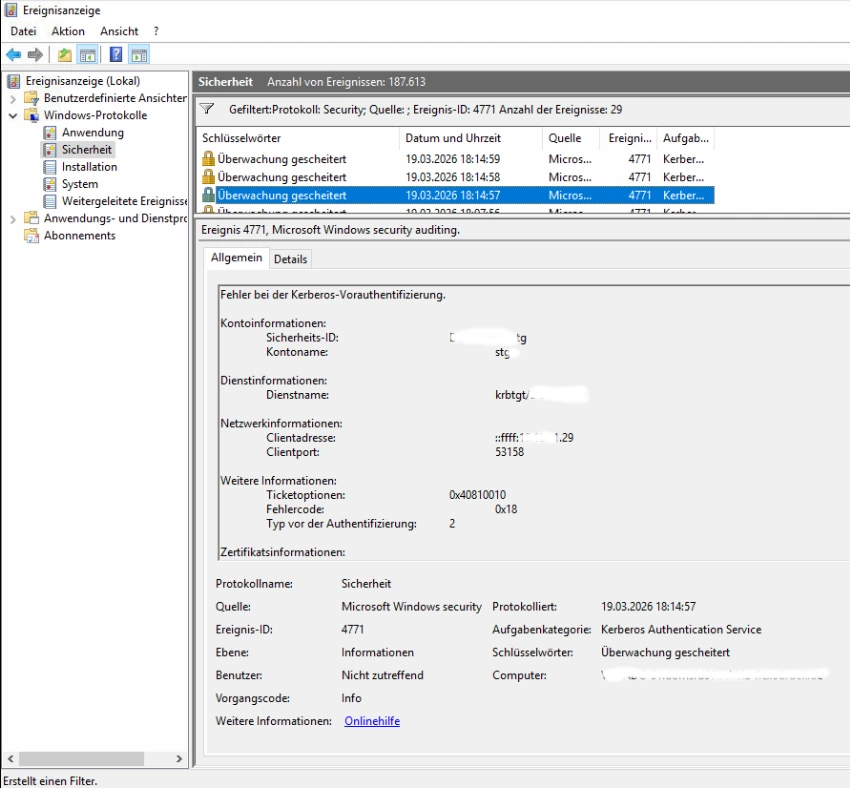The height and width of the screenshot is (788, 850).
Task: Click the 'Erstellt einen Filter.' status text
Action: [x=50, y=781]
